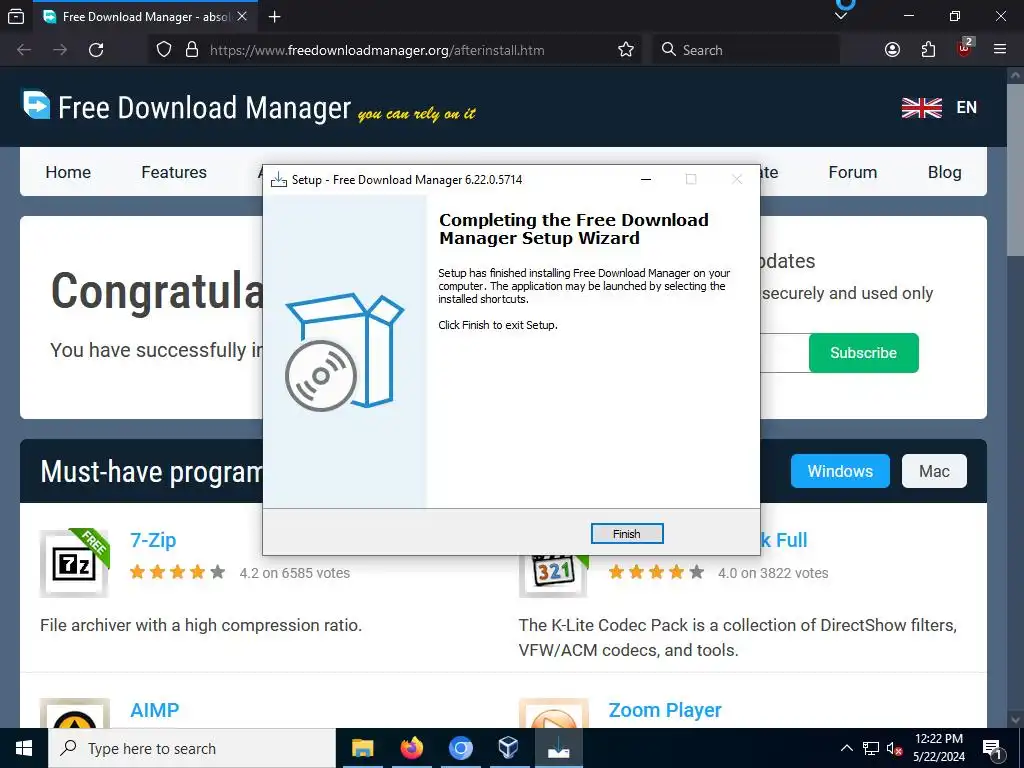Click the uBlock Origin extension icon
This screenshot has width=1024, height=768.
coord(964,48)
